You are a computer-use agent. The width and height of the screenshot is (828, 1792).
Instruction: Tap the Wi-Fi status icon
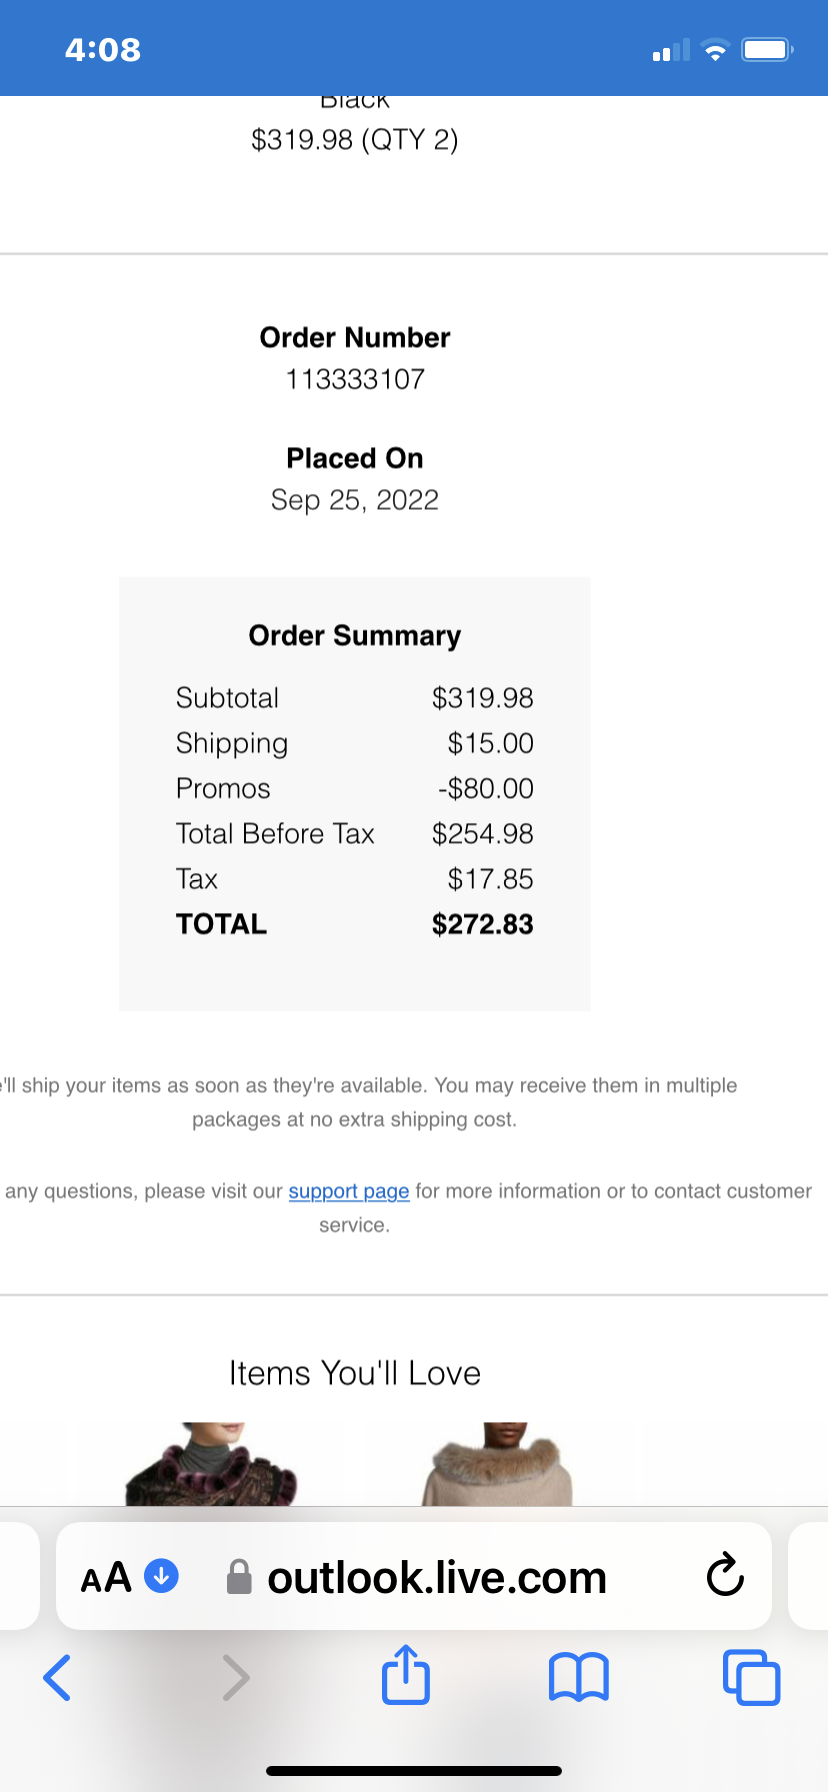[x=715, y=50]
